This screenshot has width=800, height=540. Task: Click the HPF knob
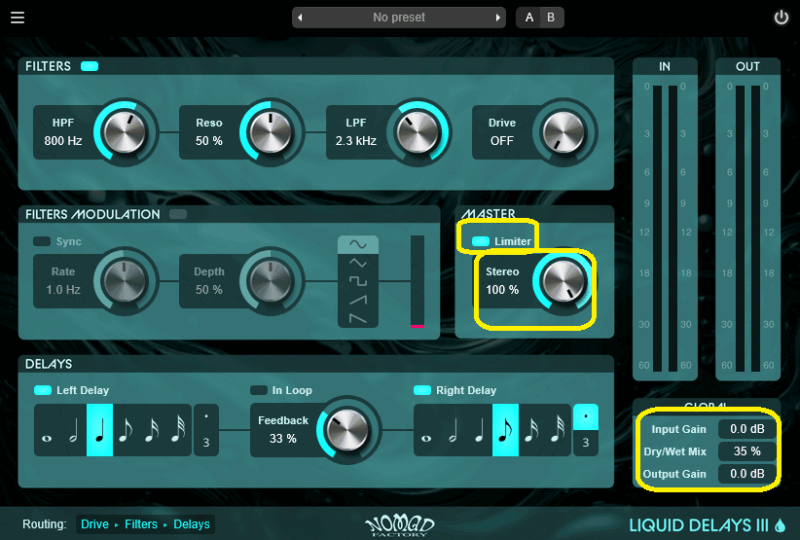click(x=124, y=132)
